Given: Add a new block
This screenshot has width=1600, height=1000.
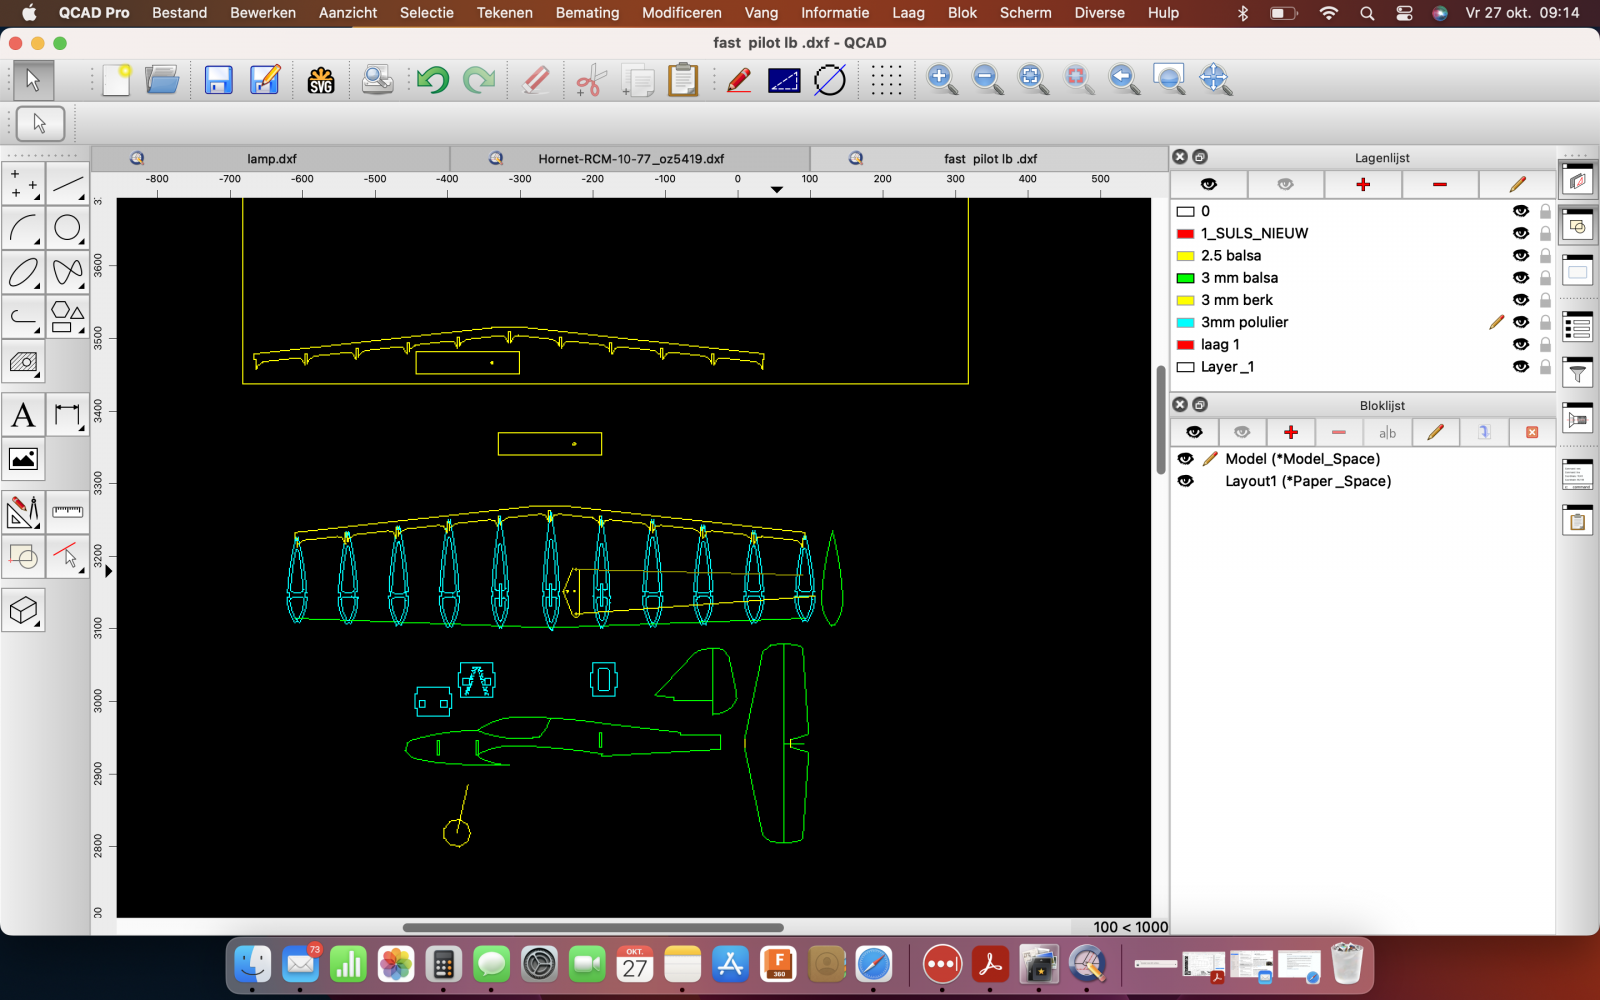Looking at the screenshot, I should coord(1291,432).
